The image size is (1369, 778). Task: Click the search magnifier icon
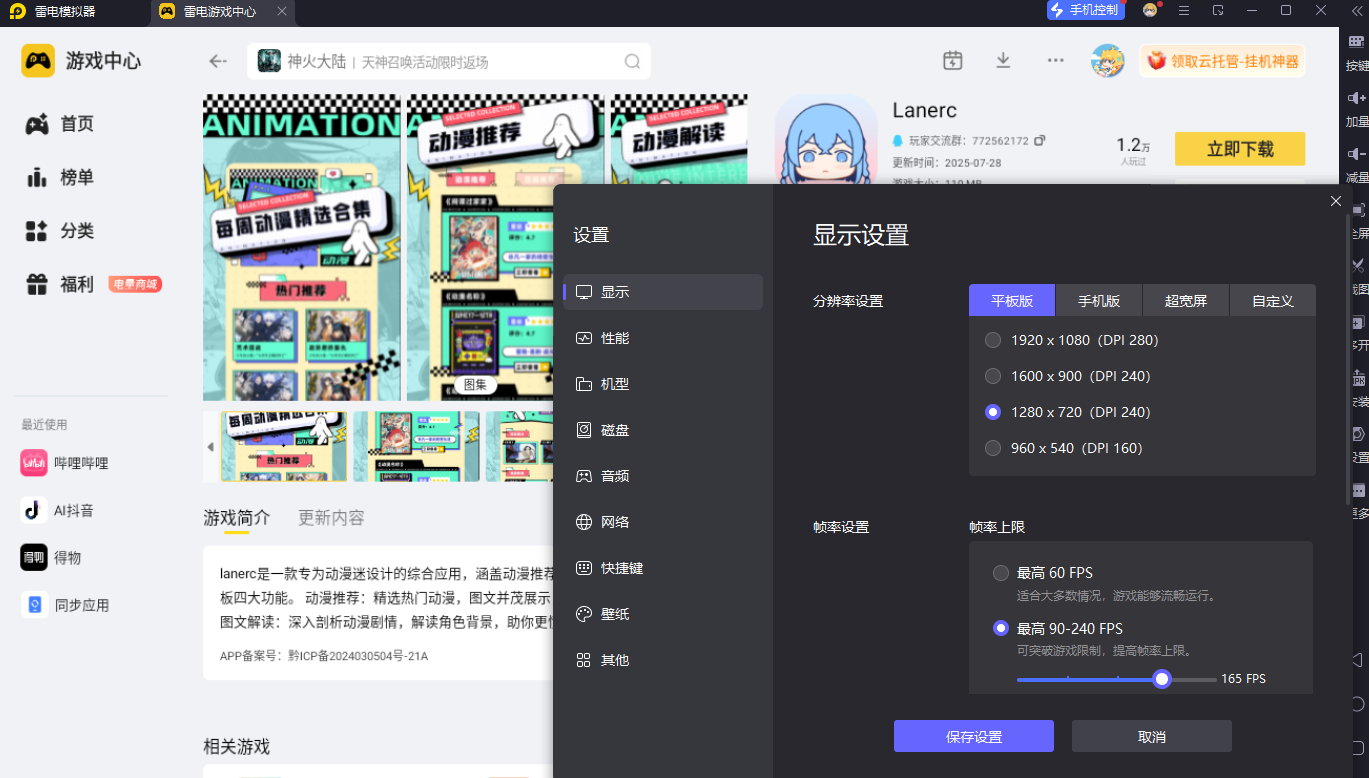pyautogui.click(x=632, y=61)
